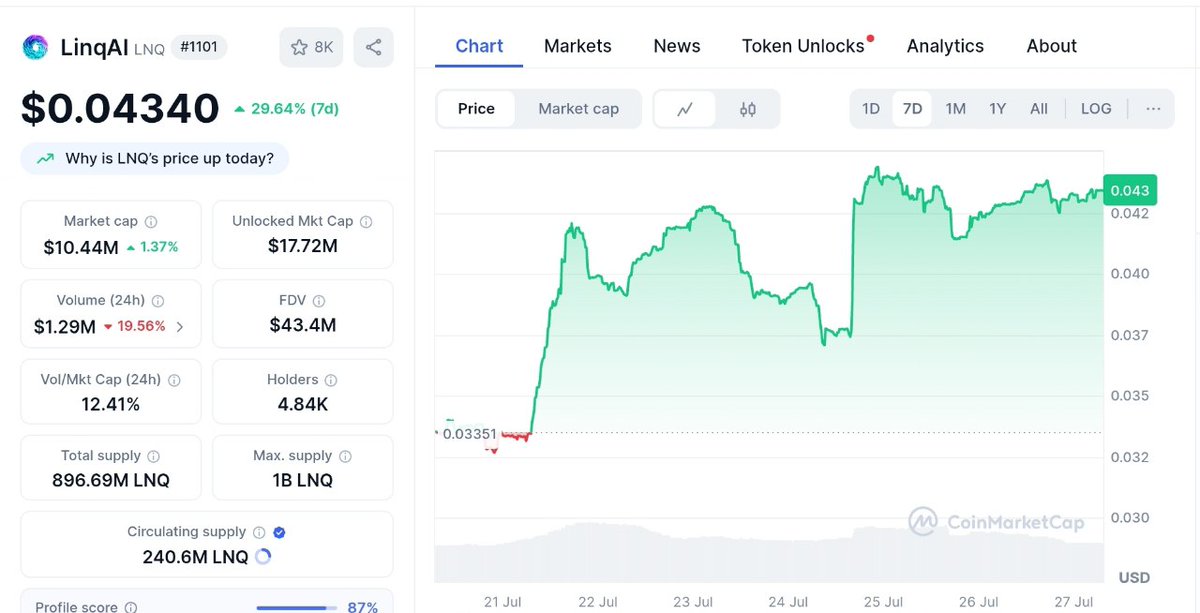Switch to line chart view
Viewport: 1200px width, 613px height.
click(x=685, y=109)
